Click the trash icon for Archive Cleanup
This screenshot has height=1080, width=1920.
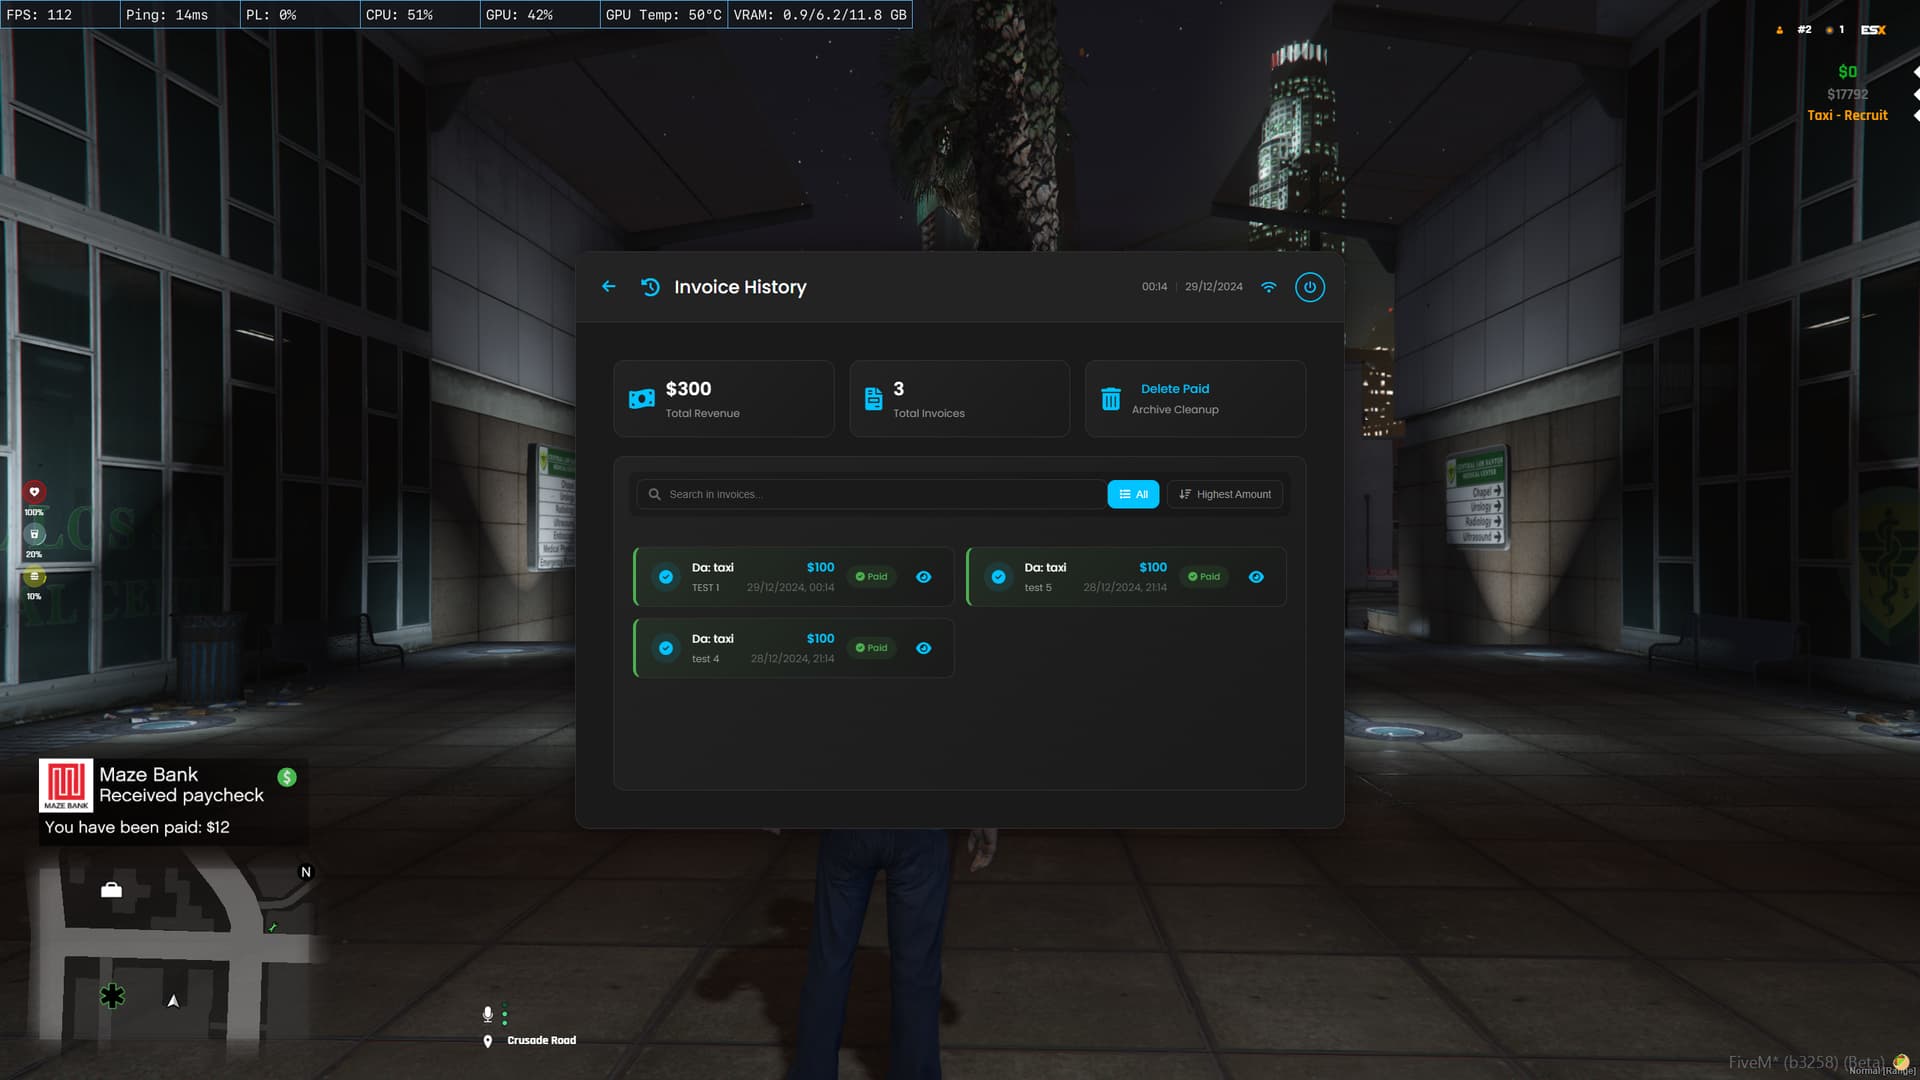[x=1112, y=398]
